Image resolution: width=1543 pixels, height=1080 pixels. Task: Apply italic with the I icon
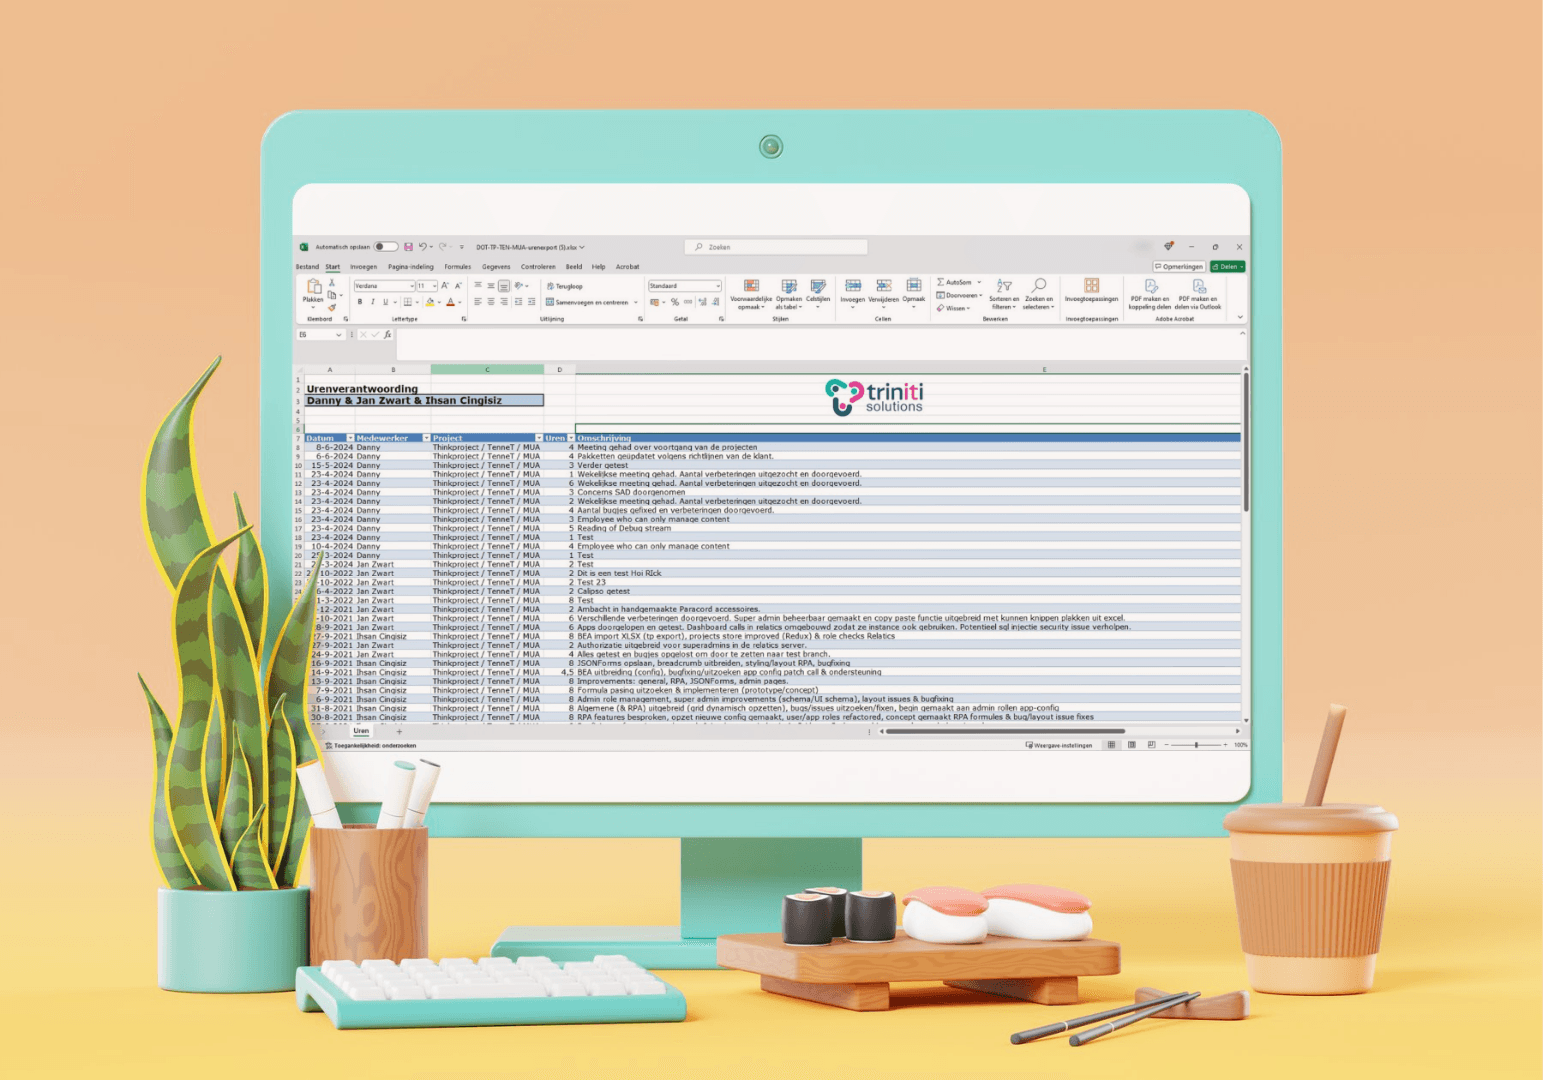point(373,302)
